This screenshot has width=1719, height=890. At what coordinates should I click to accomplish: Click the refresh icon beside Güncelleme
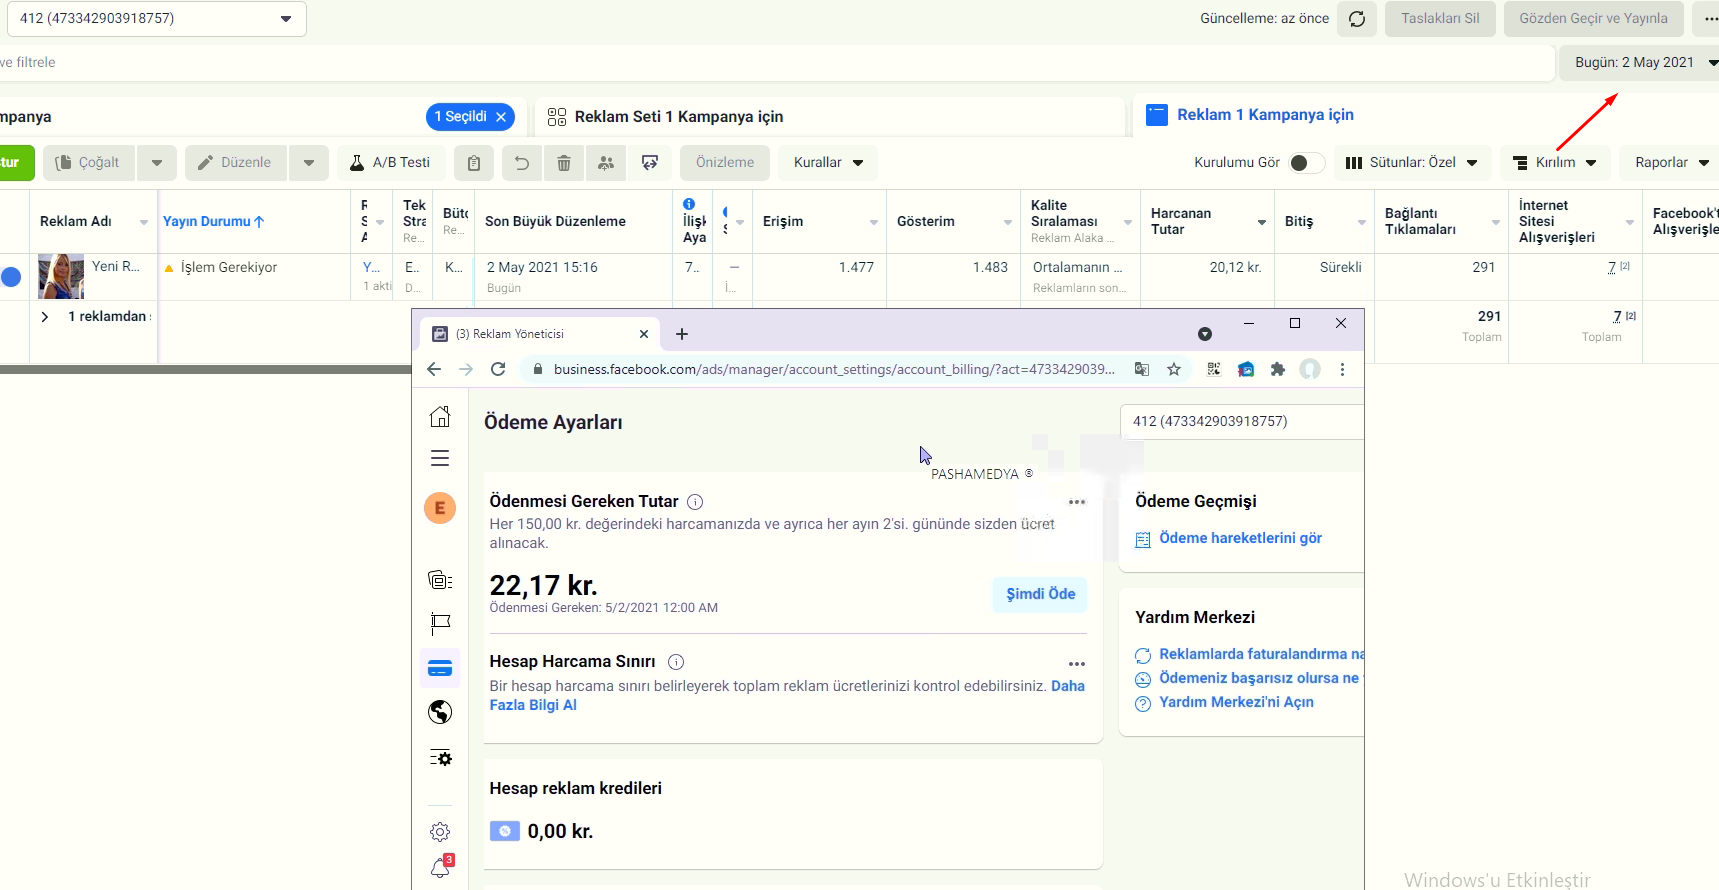1357,19
